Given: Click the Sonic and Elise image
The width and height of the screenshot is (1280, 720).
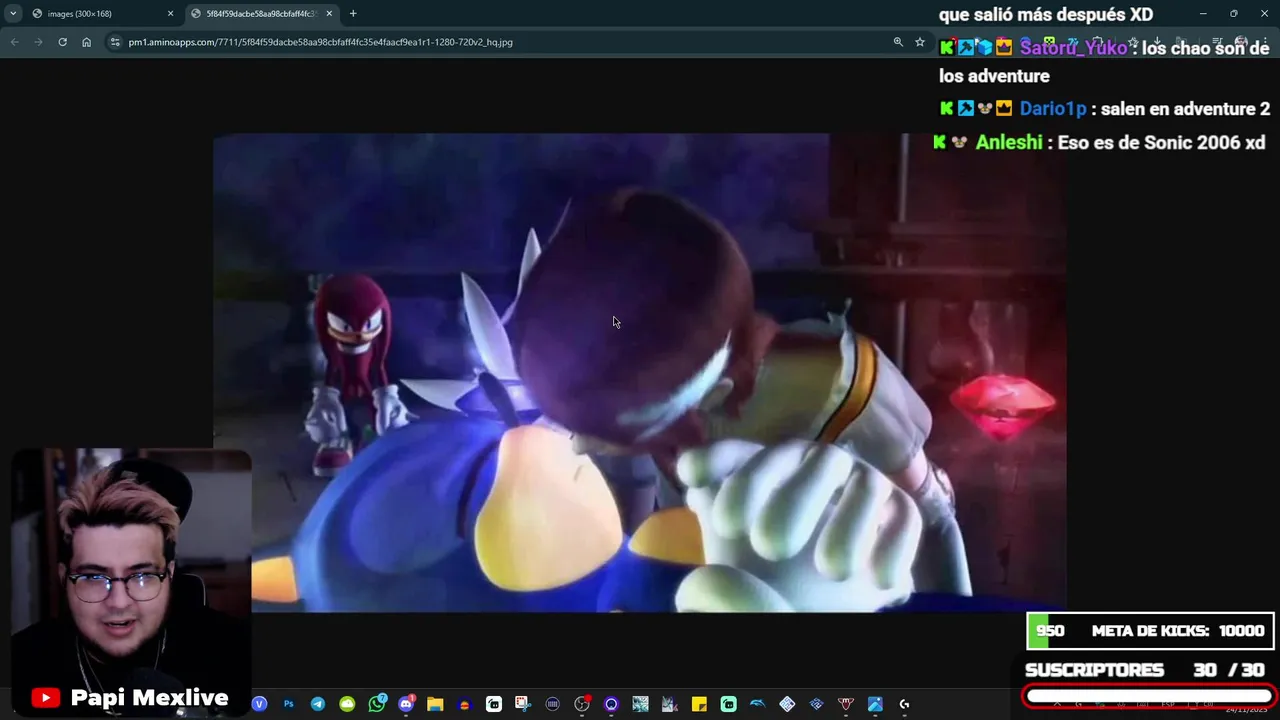Looking at the screenshot, I should 640,373.
